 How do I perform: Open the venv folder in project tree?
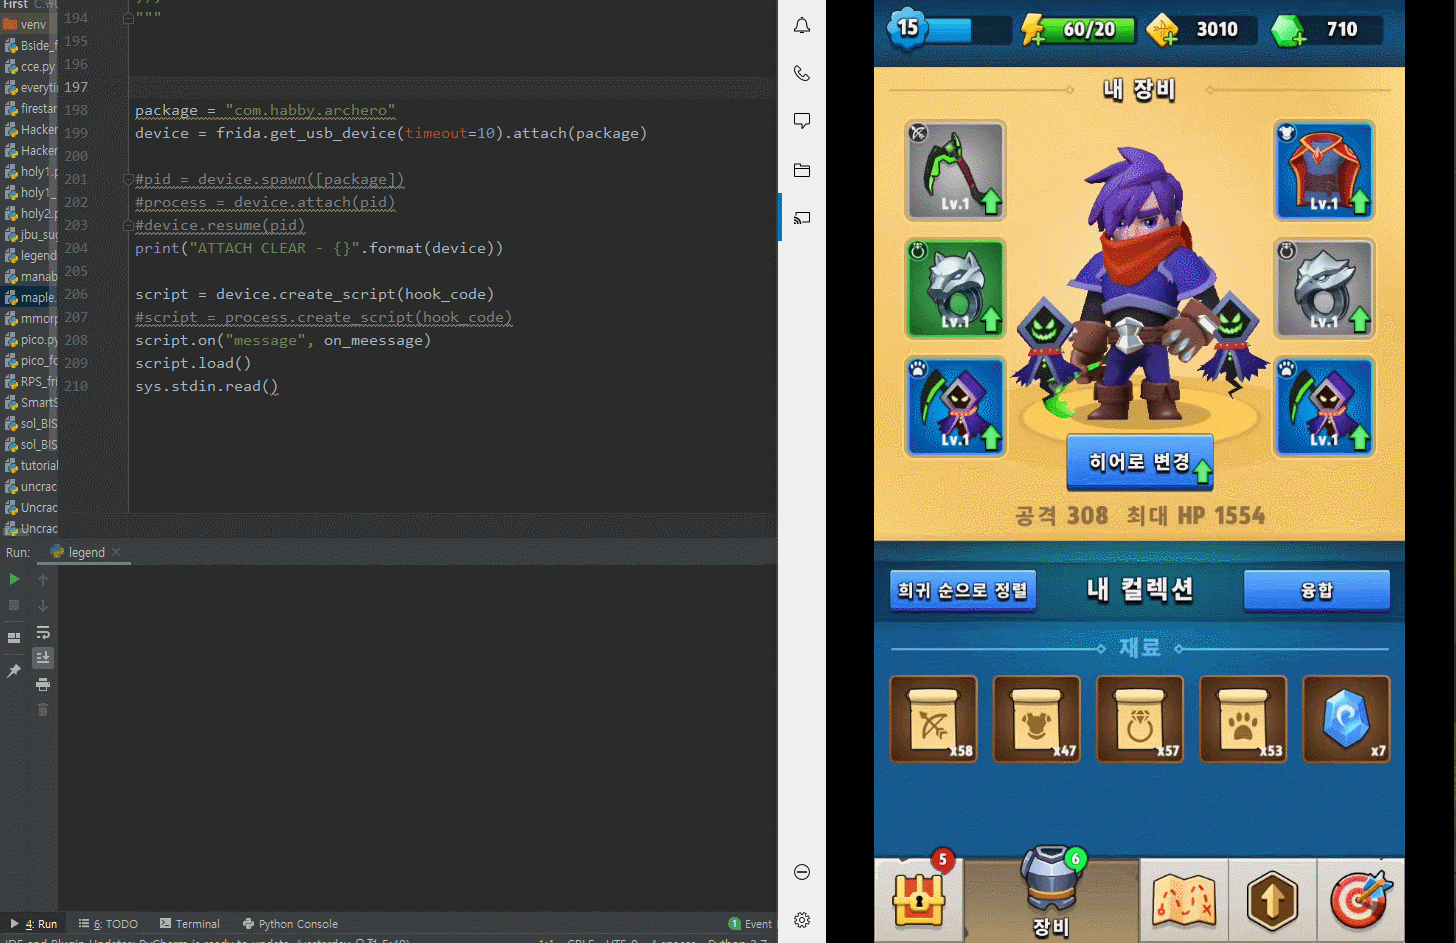[26, 24]
